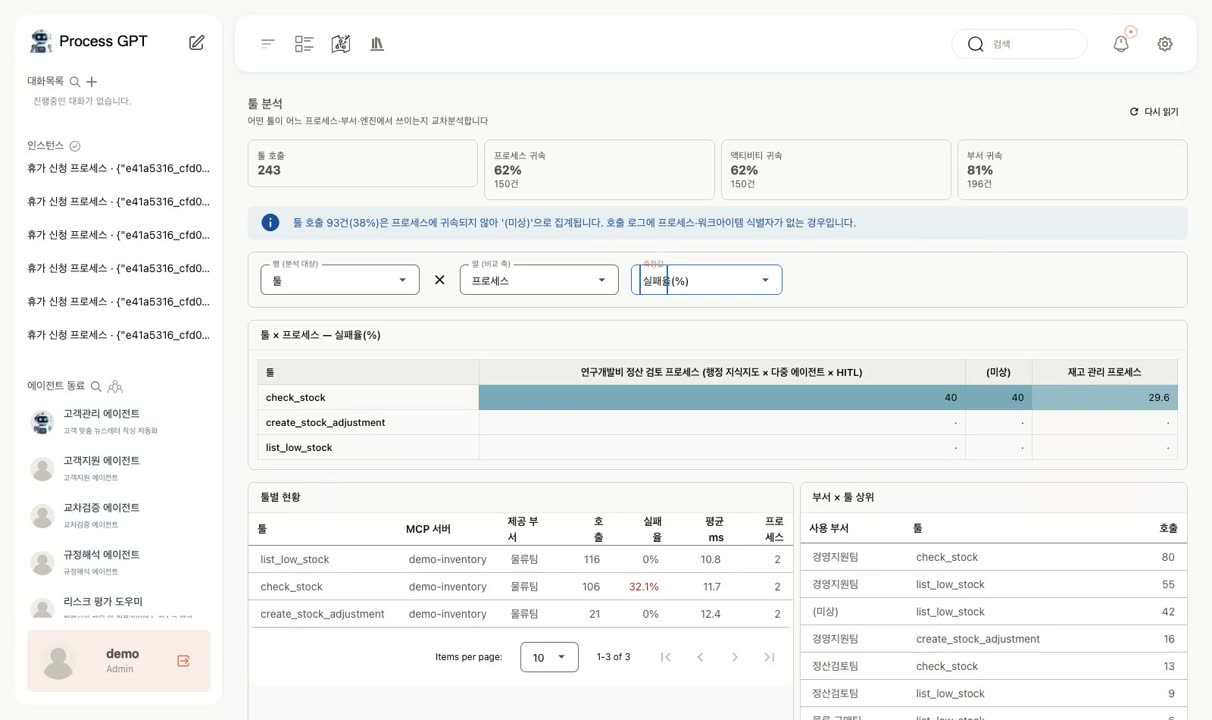This screenshot has width=1212, height=720.
Task: Open agent organization chart icon
Action: click(115, 386)
